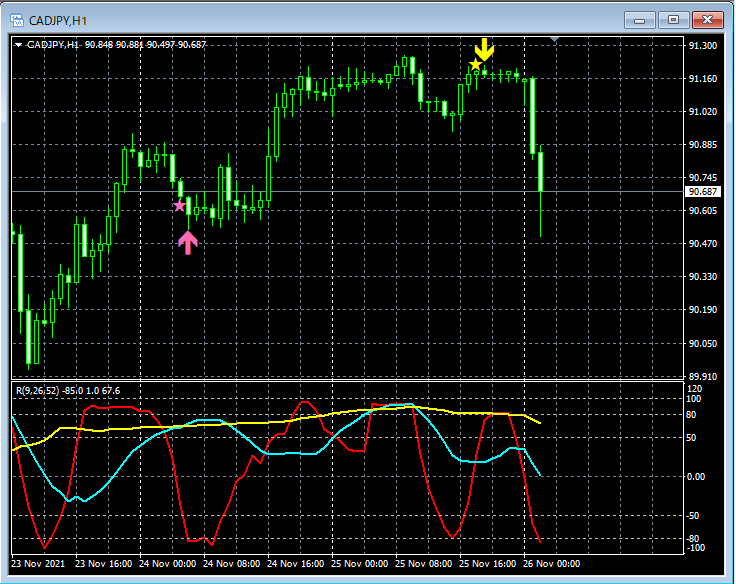This screenshot has width=736, height=584.
Task: Click the current price label 90.687
Action: coord(703,192)
